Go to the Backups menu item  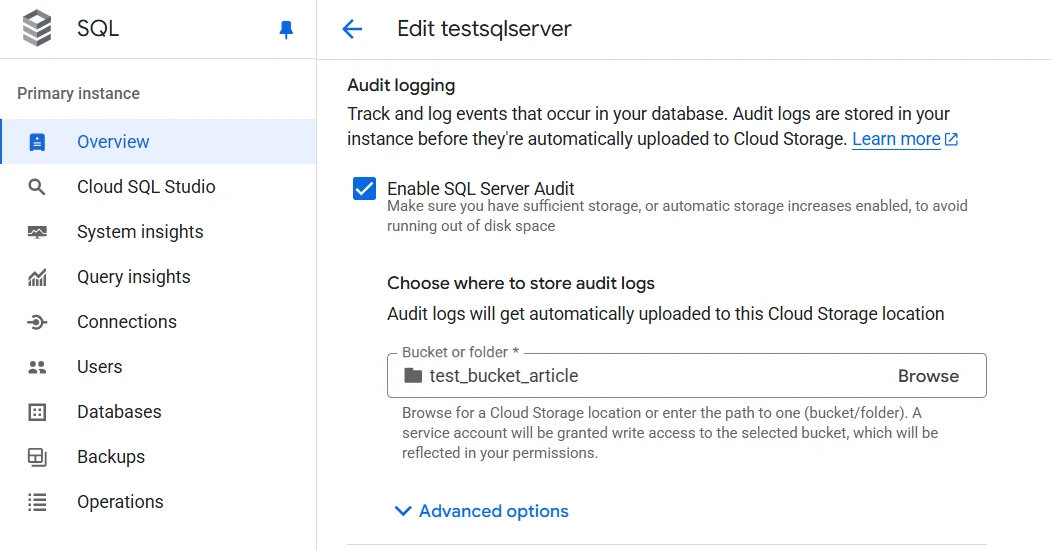pyautogui.click(x=111, y=457)
